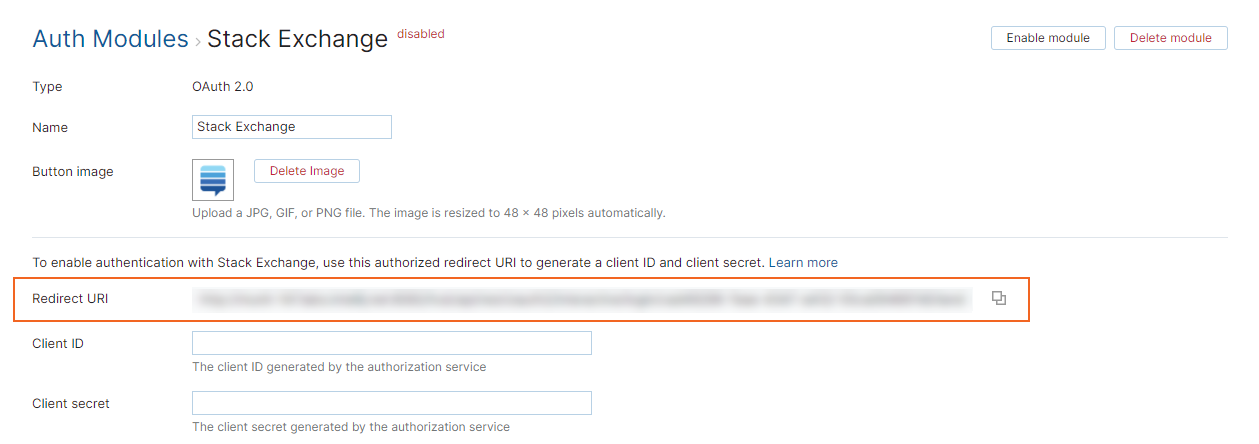Click into the Client secret input
This screenshot has width=1259, height=444.
pos(392,403)
